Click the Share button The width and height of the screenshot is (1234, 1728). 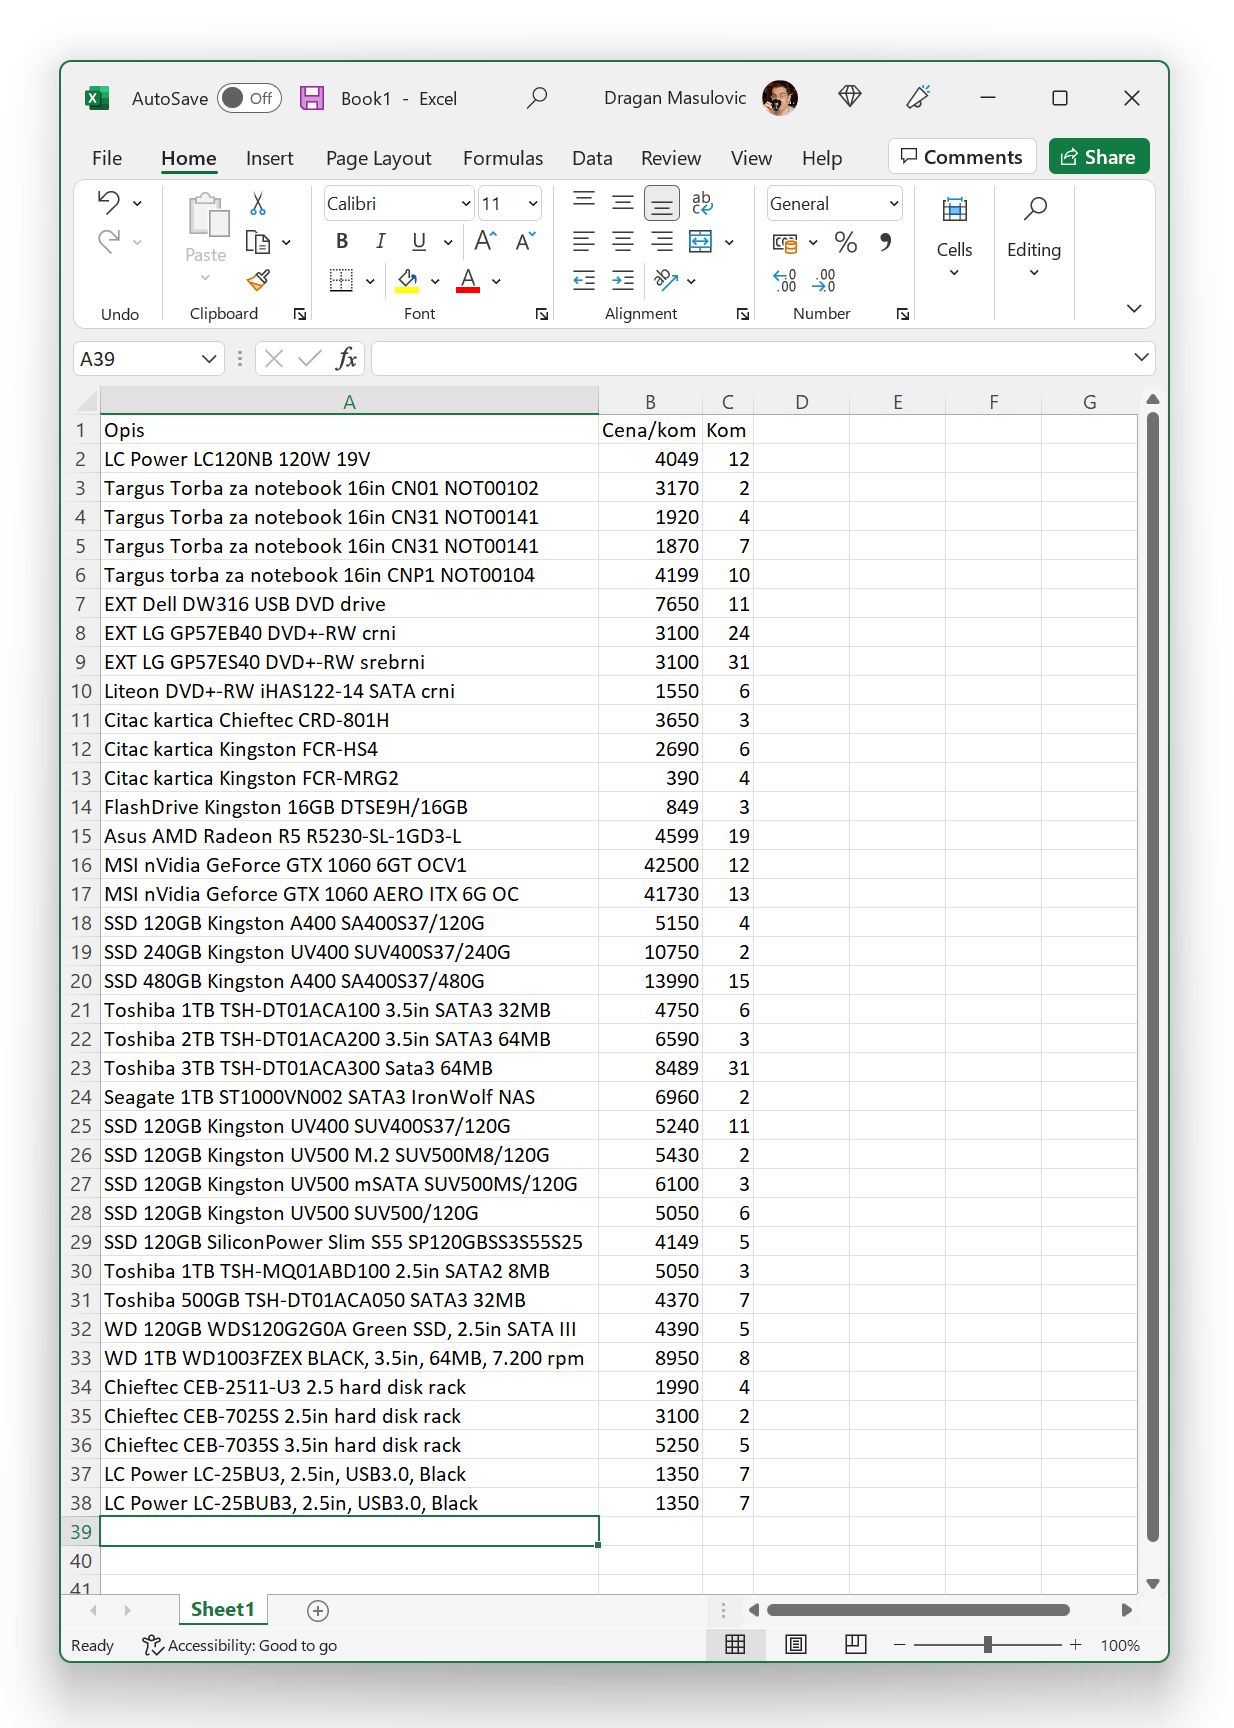point(1099,157)
